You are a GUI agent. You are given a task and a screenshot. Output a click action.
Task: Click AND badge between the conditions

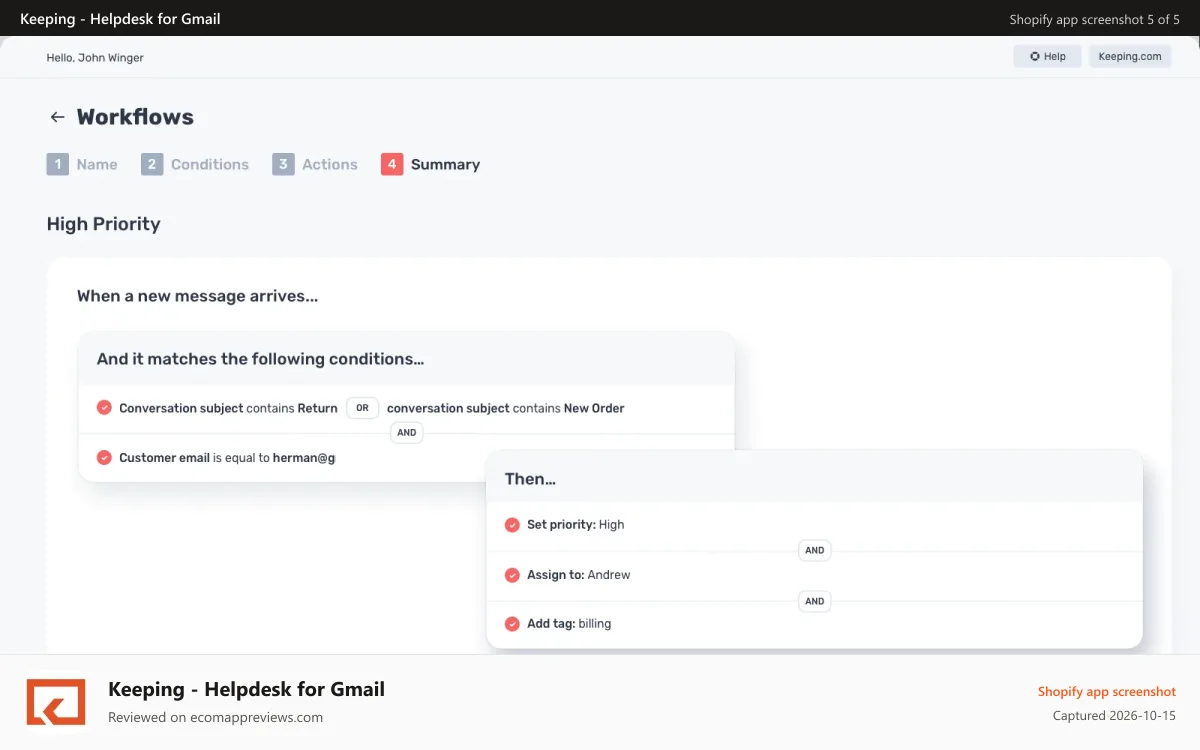[406, 433]
